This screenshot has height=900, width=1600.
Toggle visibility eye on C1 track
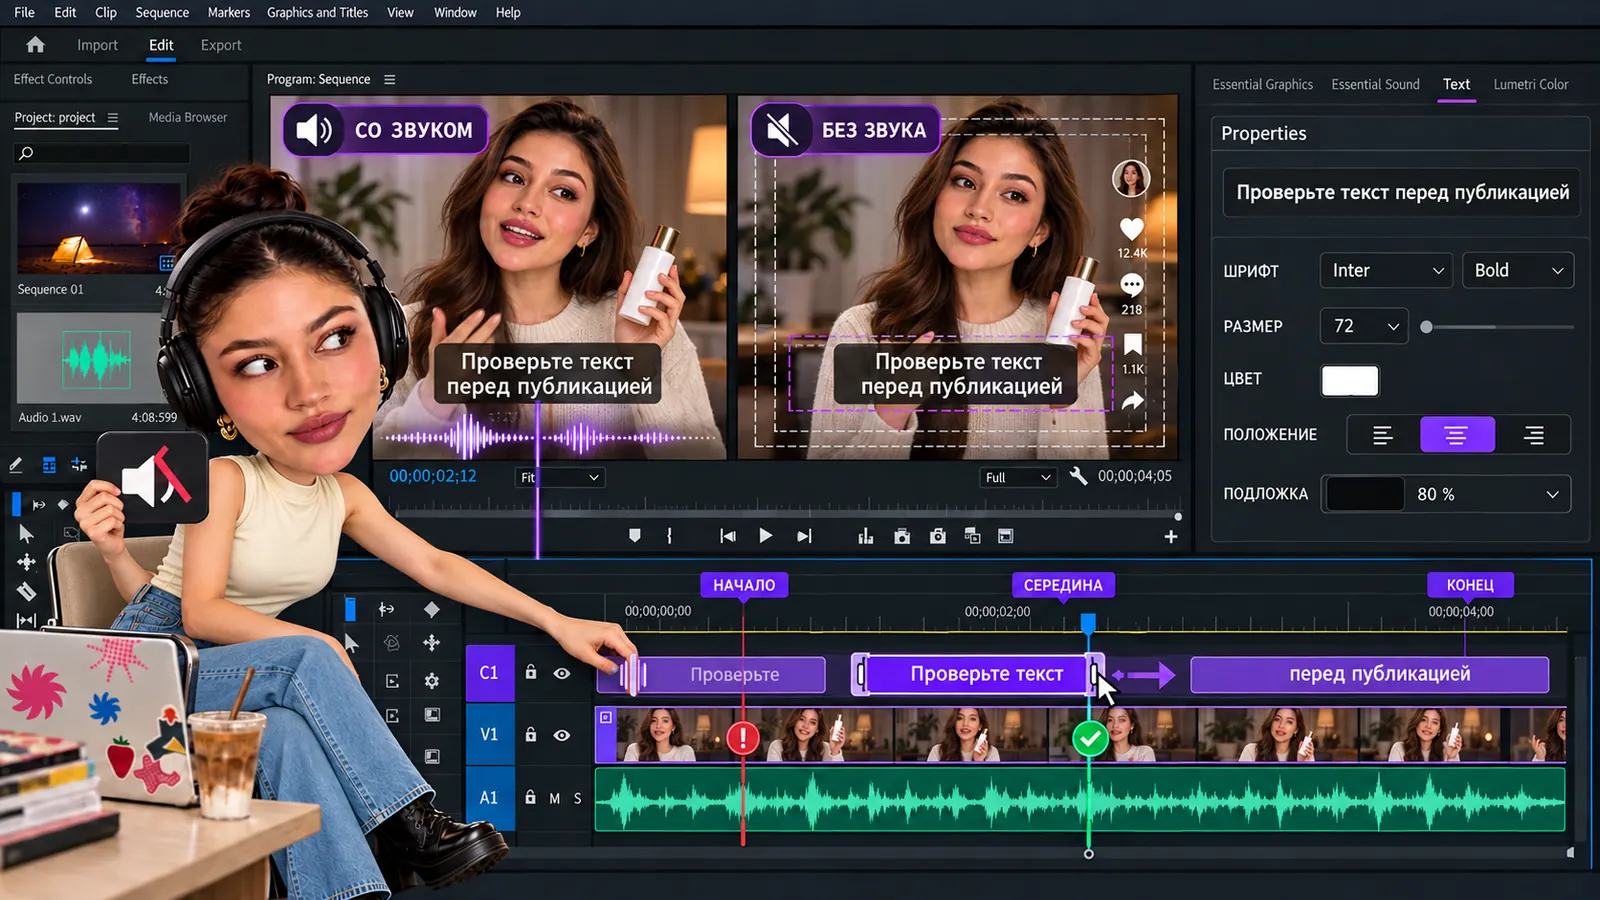(562, 673)
